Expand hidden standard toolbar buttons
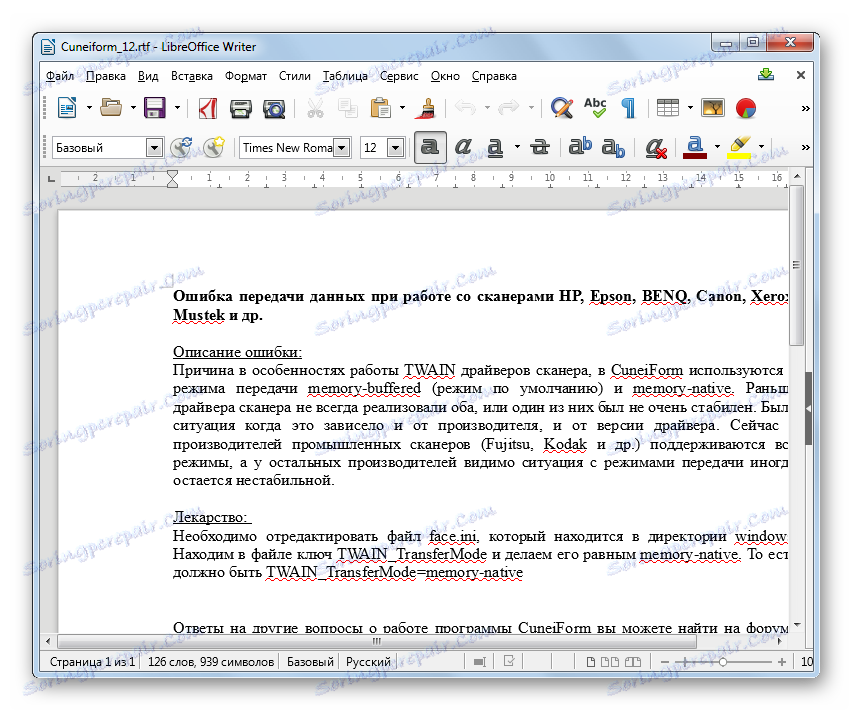853x711 pixels. (x=806, y=108)
